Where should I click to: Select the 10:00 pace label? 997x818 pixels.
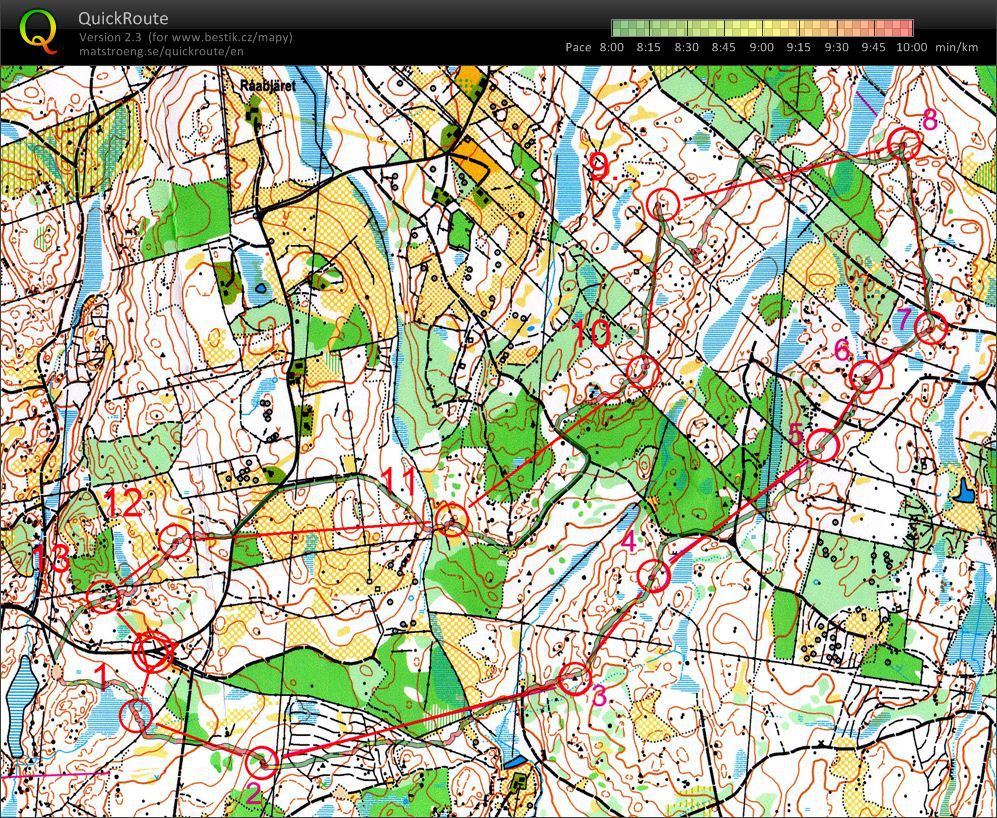tap(912, 47)
